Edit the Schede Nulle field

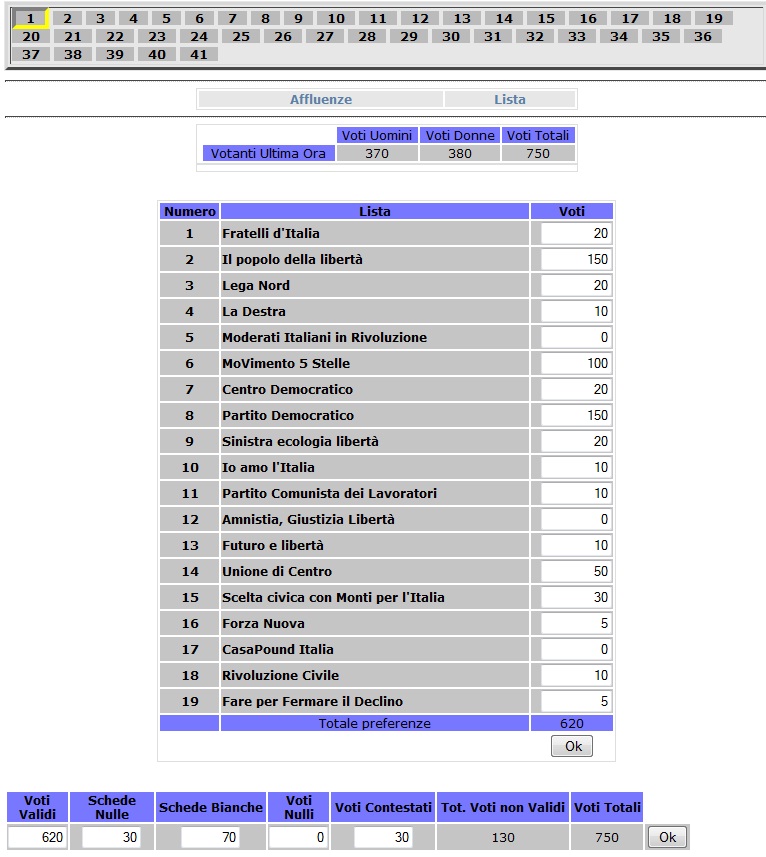pos(111,837)
